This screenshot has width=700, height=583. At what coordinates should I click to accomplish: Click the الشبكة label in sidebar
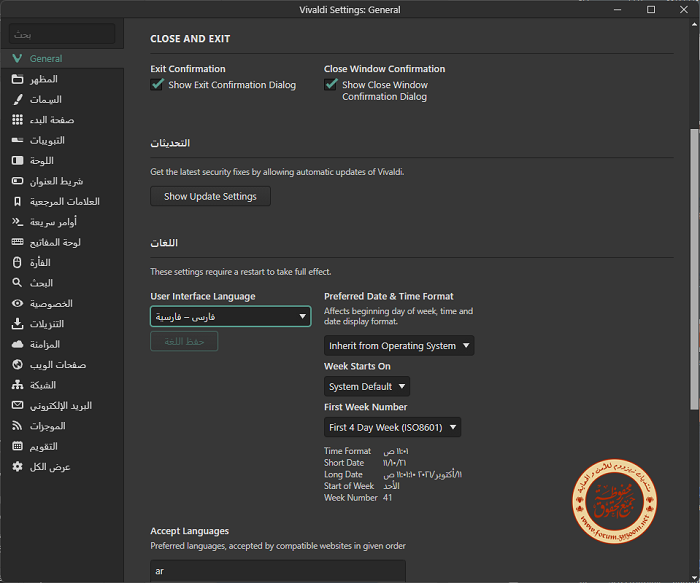point(43,385)
